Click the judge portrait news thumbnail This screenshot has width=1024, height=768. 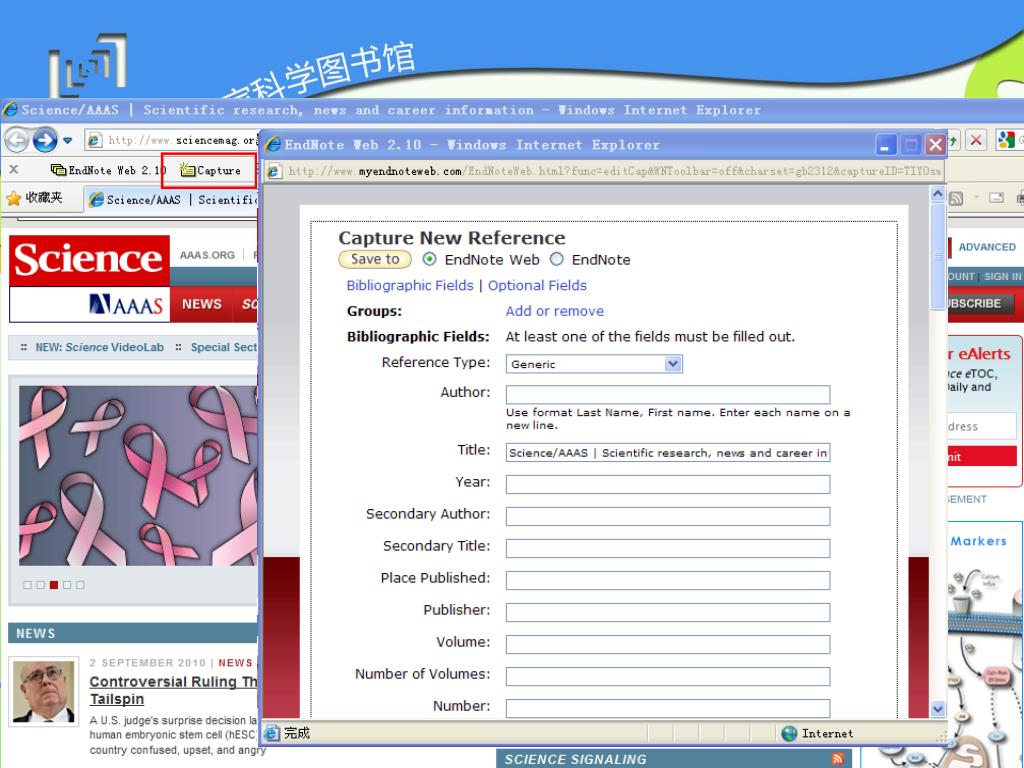(x=44, y=691)
